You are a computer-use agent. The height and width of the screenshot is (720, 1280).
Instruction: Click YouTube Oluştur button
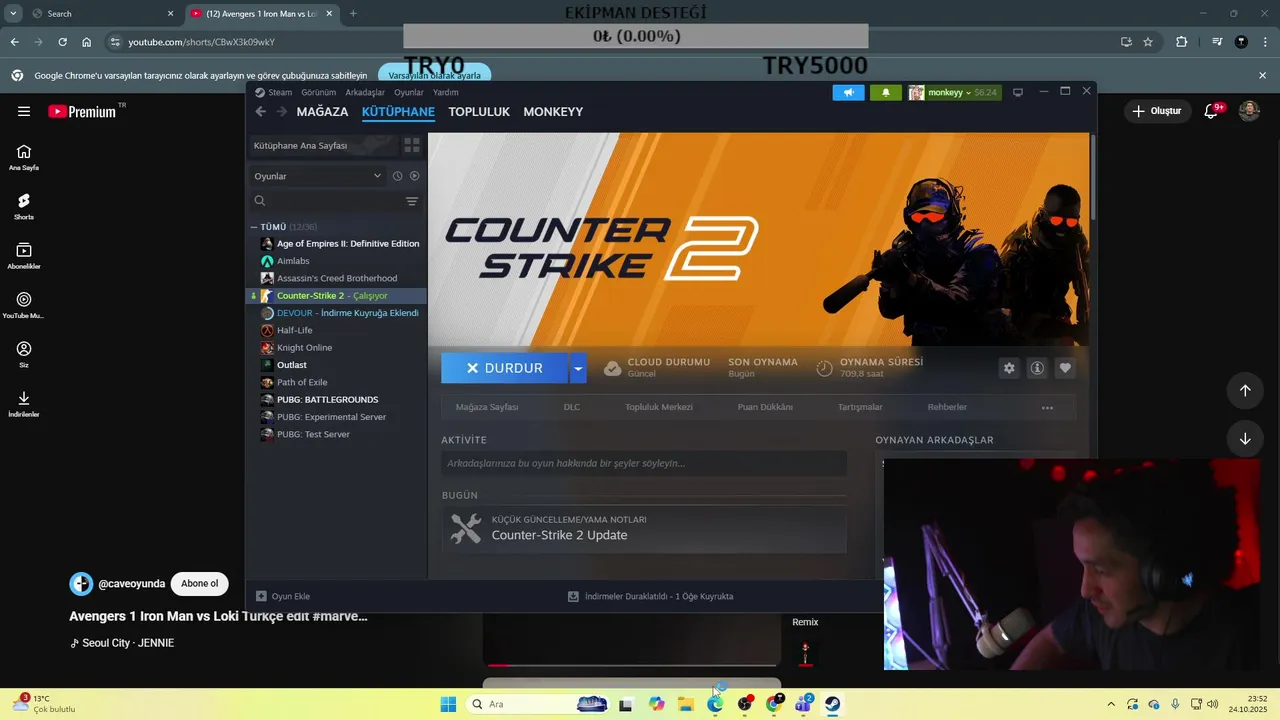(x=1157, y=111)
